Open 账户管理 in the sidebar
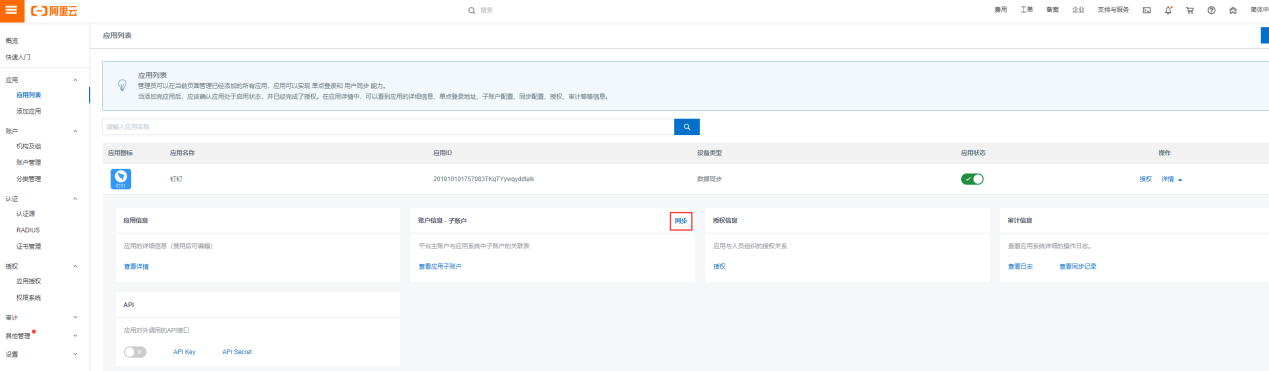1269x371 pixels. (29, 162)
